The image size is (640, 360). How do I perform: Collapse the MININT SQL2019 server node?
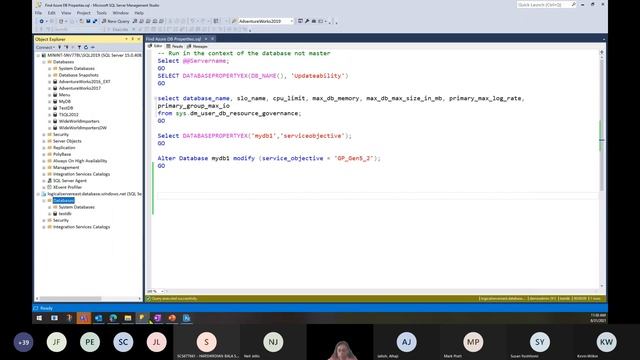point(38,55)
